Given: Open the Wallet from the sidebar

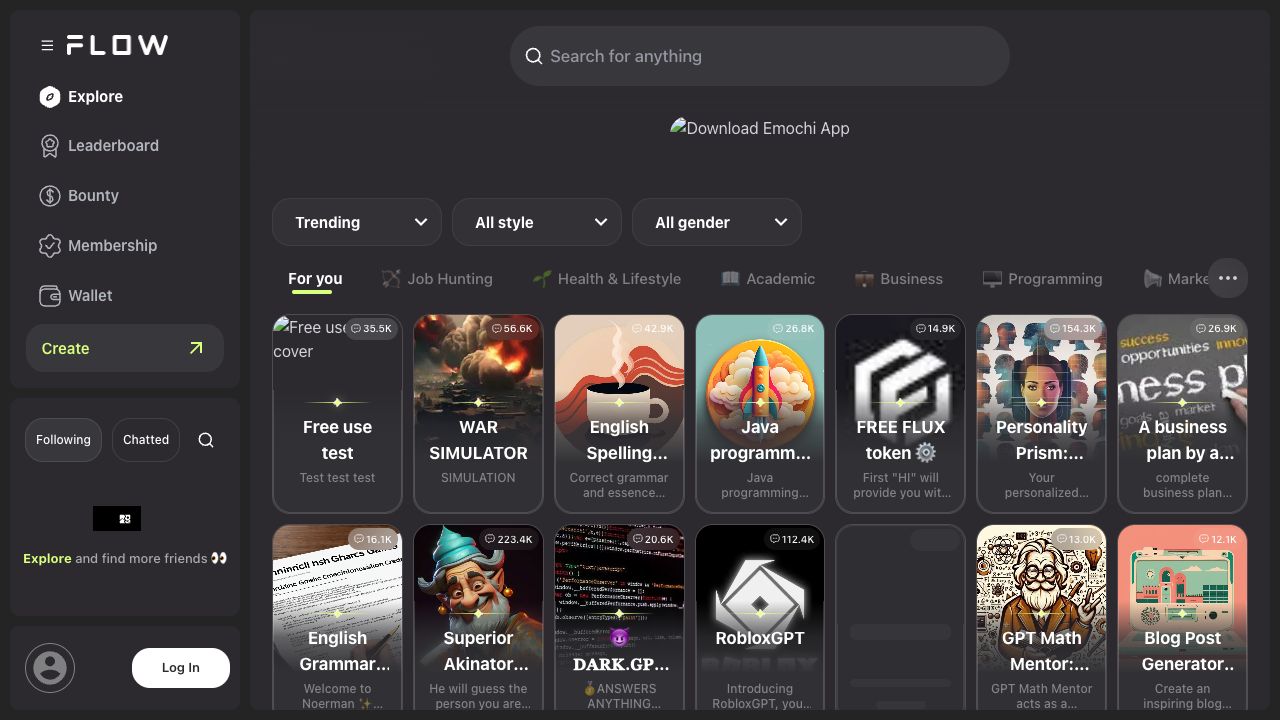Looking at the screenshot, I should [89, 296].
